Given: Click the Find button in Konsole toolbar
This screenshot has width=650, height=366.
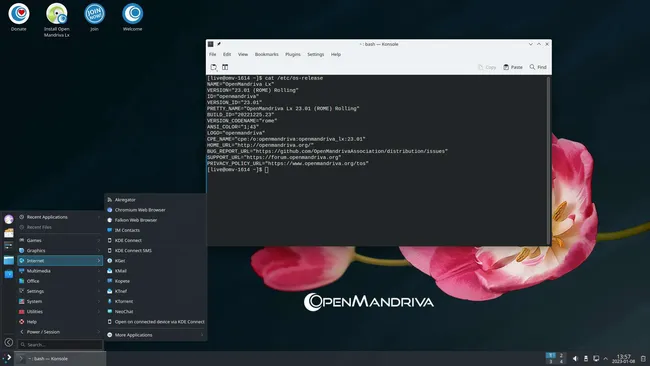Looking at the screenshot, I should 538,67.
